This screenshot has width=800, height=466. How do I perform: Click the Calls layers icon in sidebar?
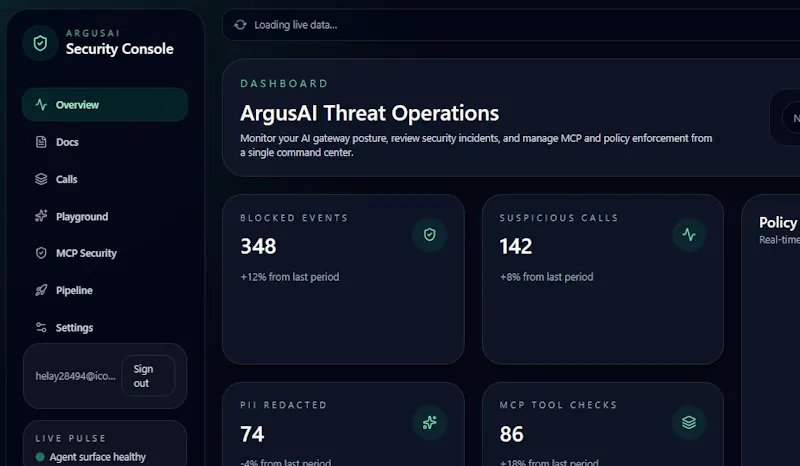tap(41, 179)
